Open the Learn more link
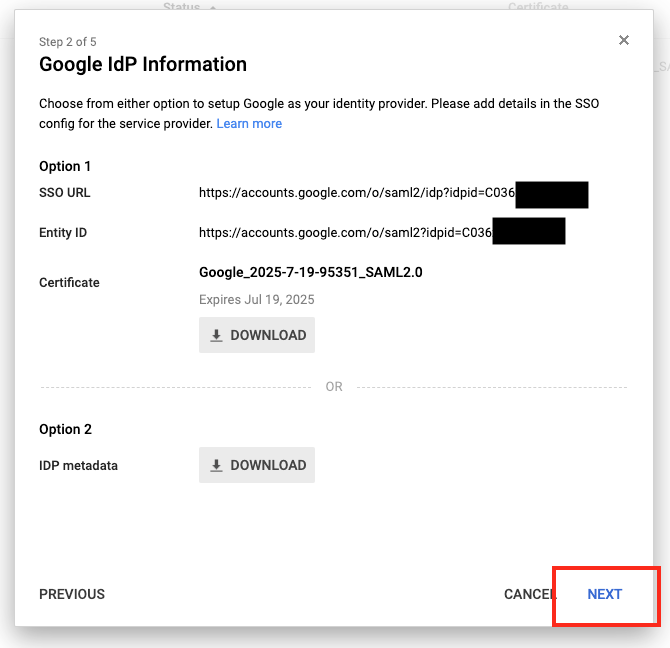This screenshot has height=648, width=670. pos(249,123)
